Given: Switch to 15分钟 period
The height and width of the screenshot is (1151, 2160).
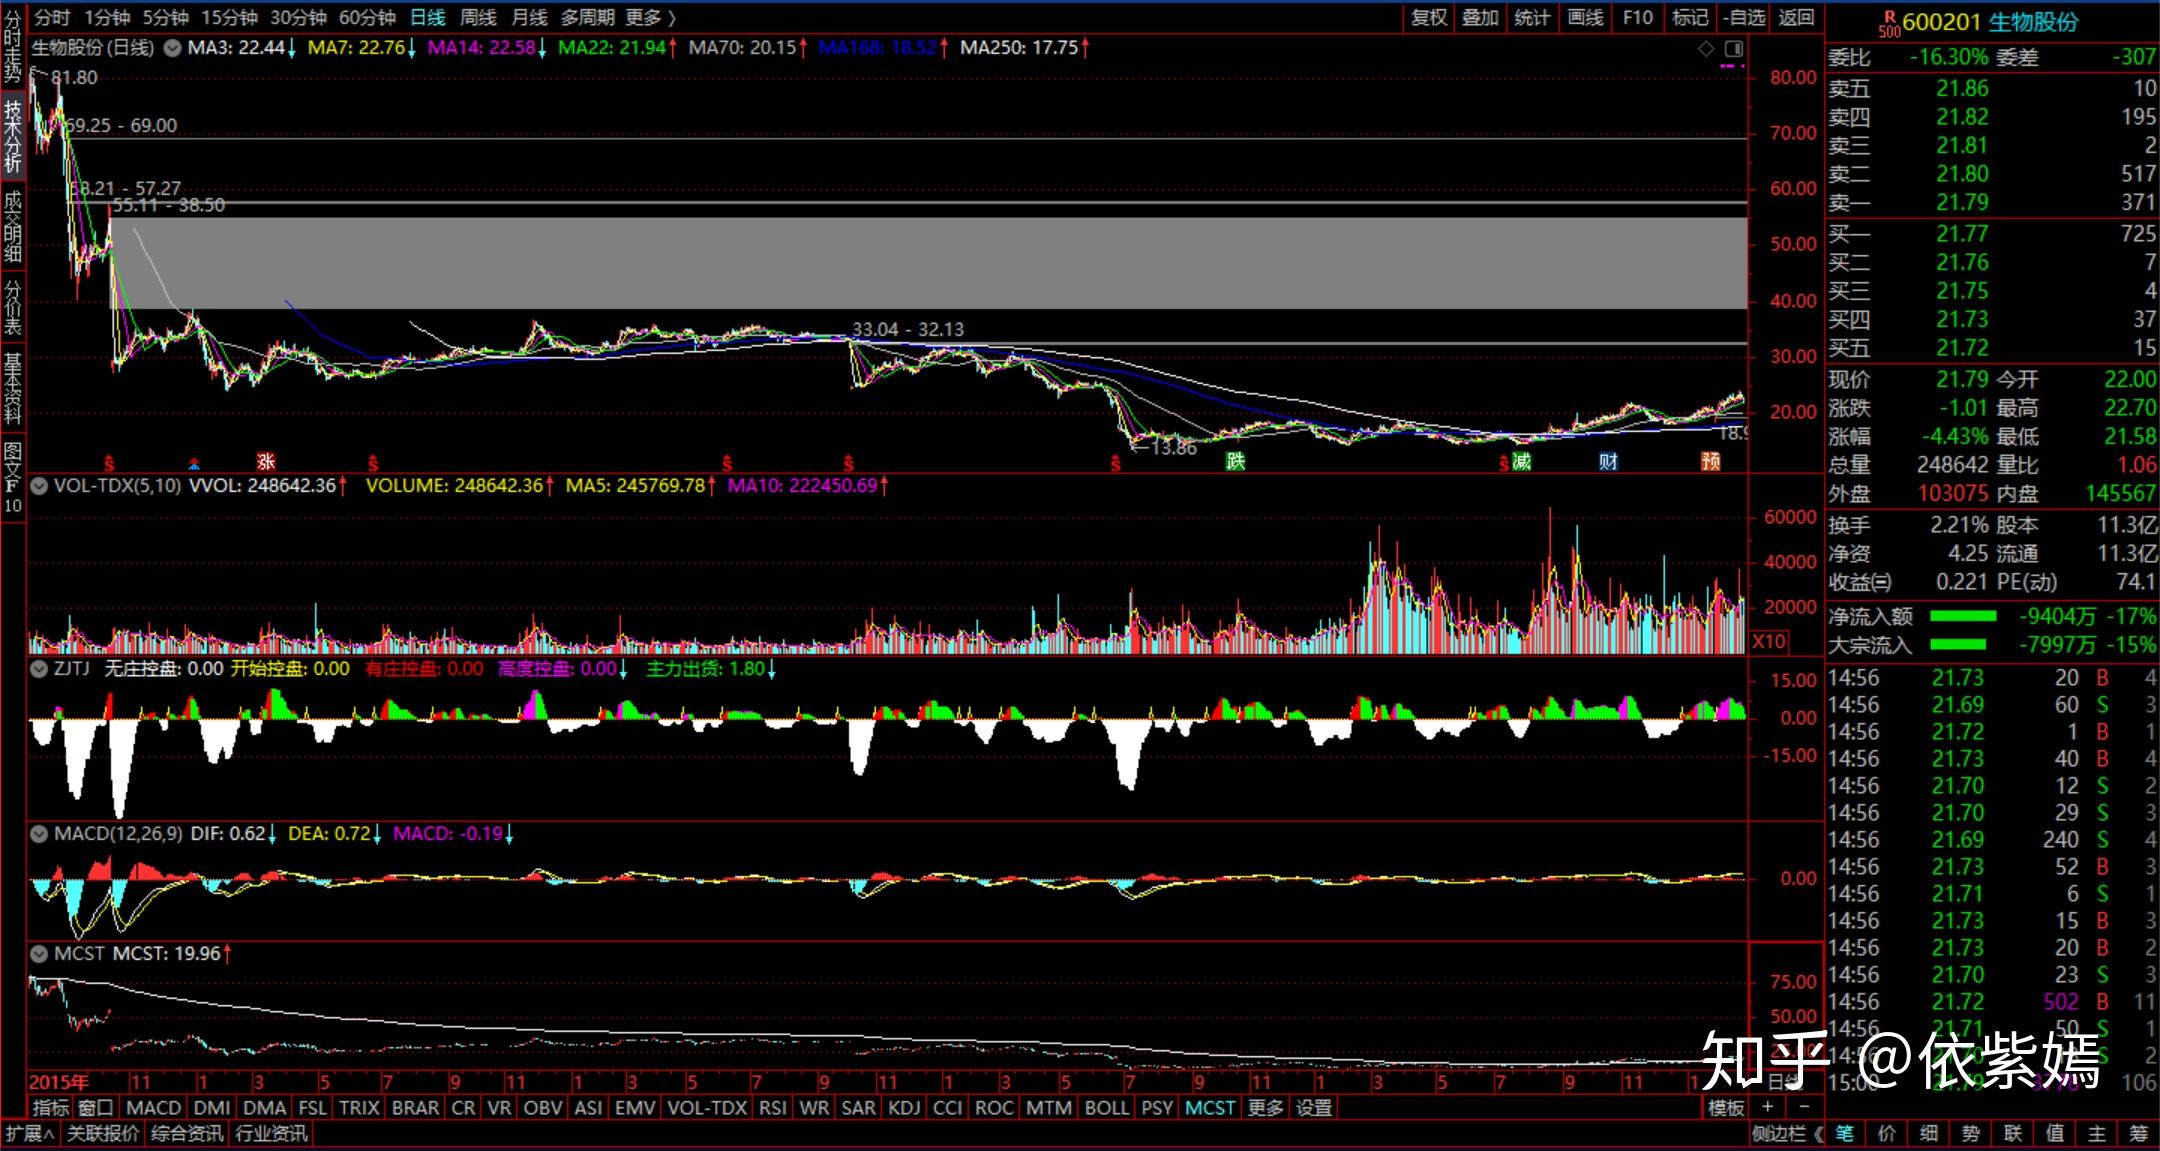Looking at the screenshot, I should pos(229,18).
